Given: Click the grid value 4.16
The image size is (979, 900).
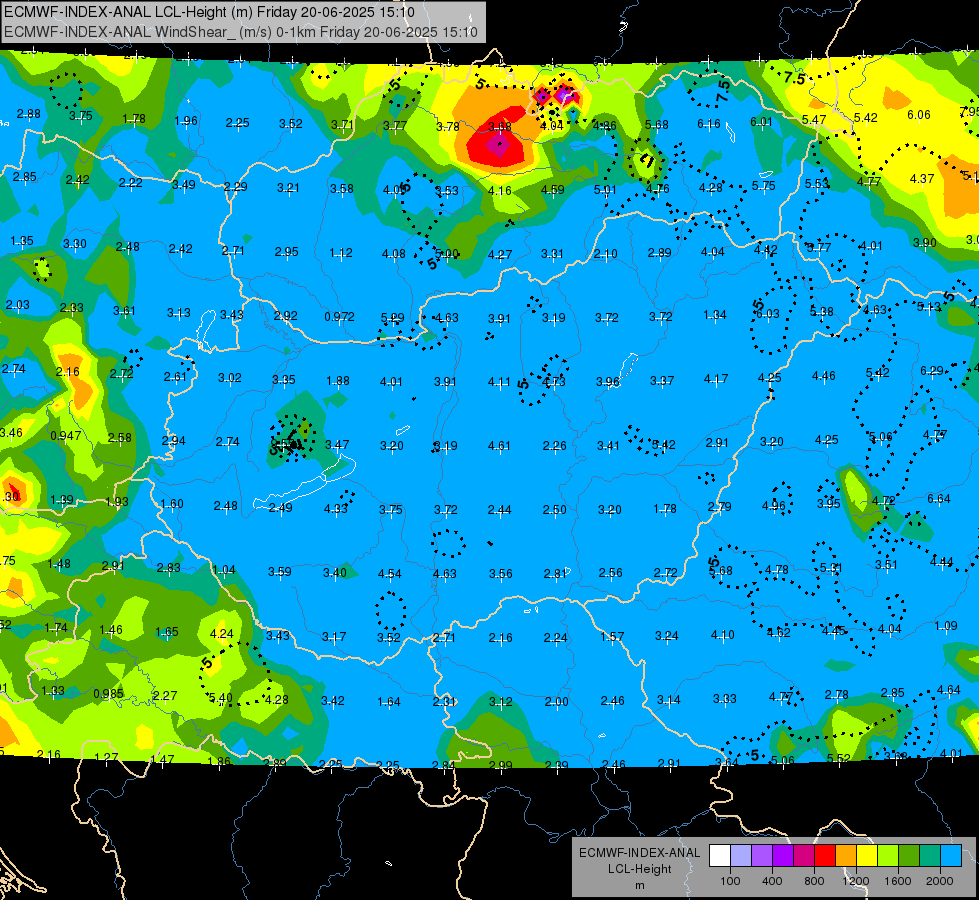Looking at the screenshot, I should coord(499,190).
